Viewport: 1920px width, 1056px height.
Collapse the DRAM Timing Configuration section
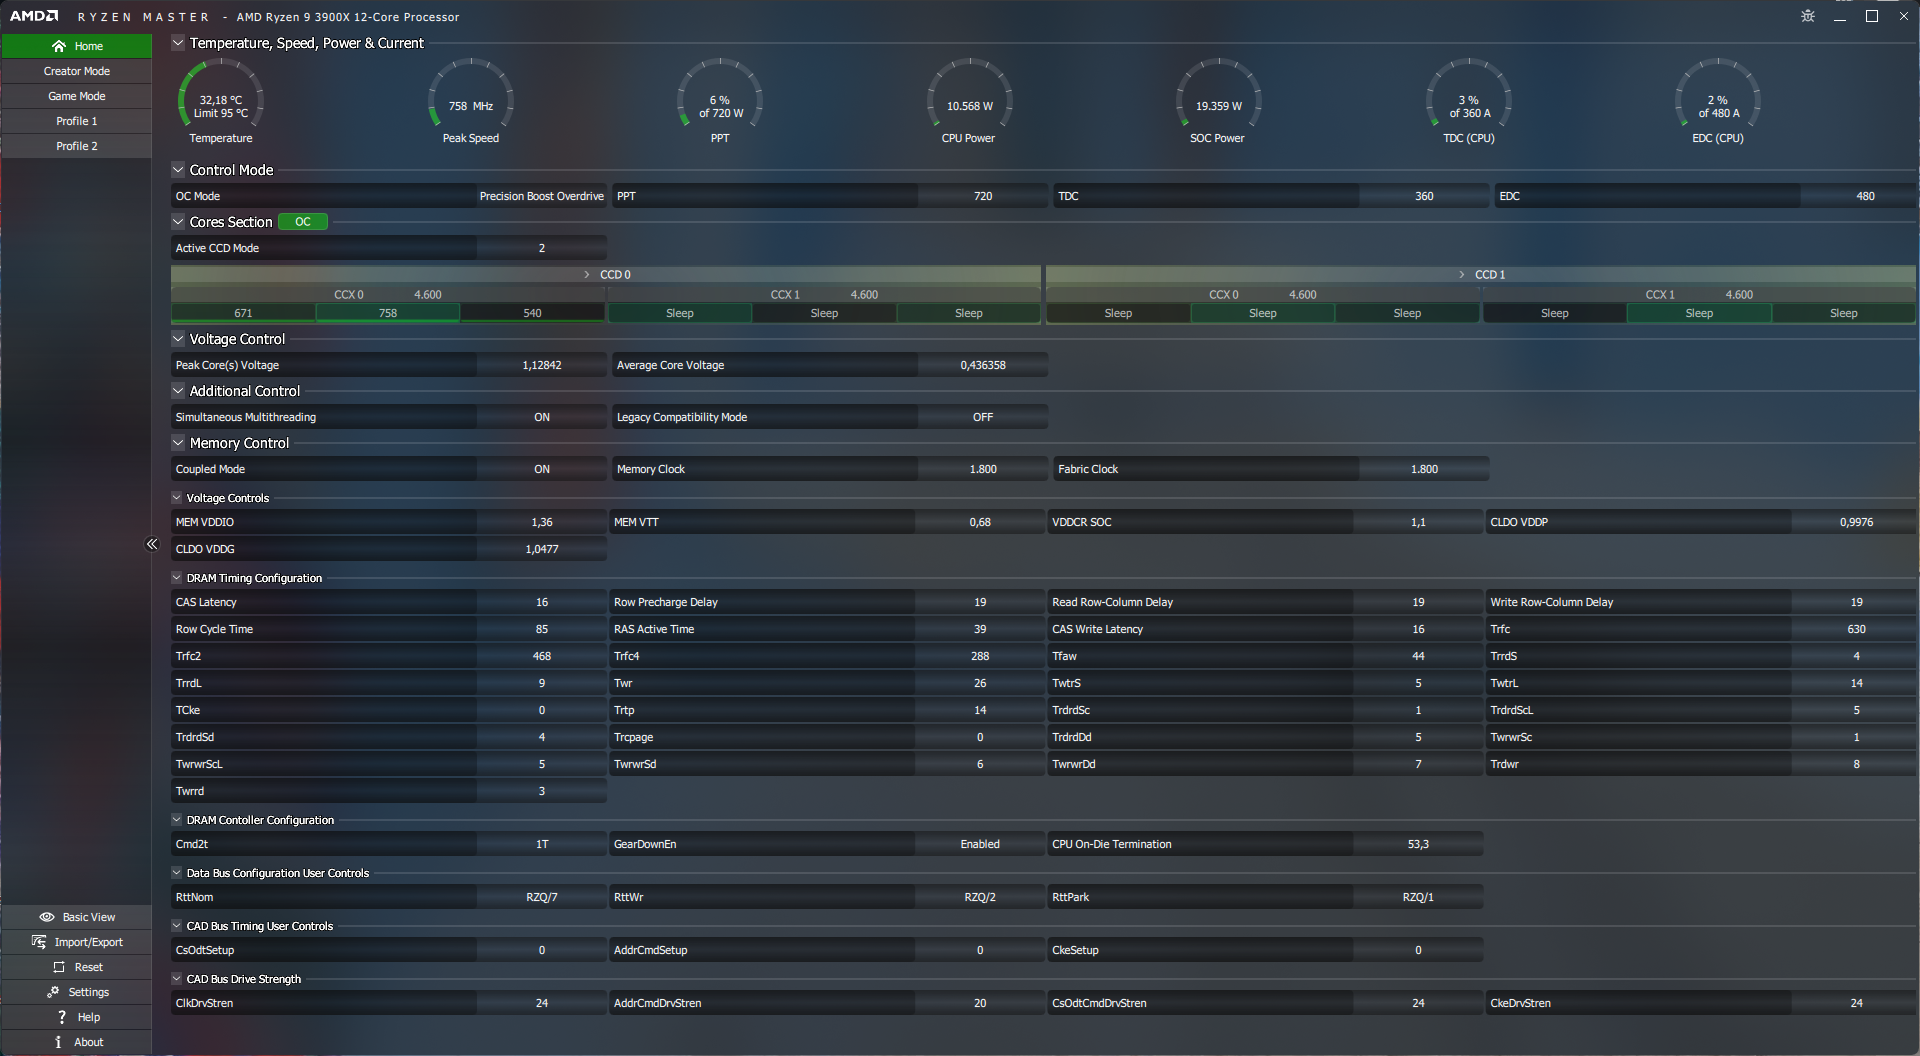click(x=177, y=577)
